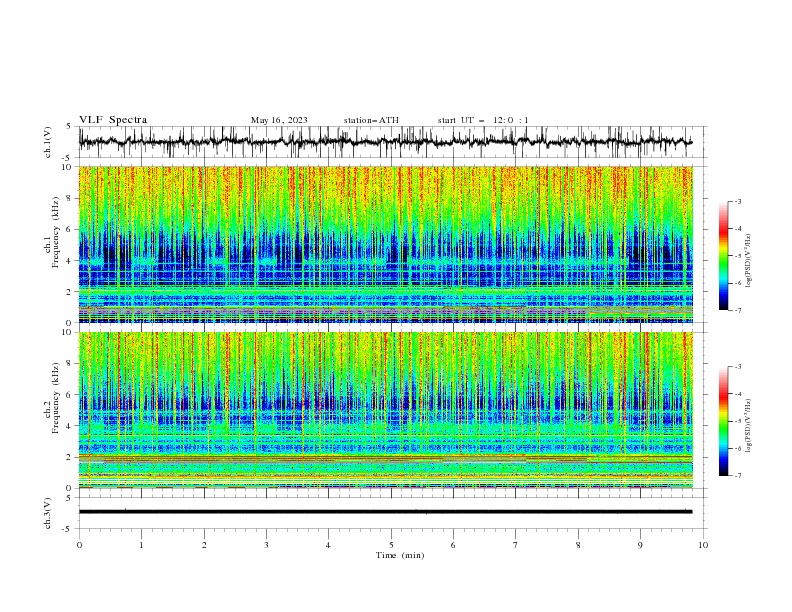
Task: Click the ch.1 color bar "log(PSD)(V²/Hz)" label
Action: tap(749, 260)
